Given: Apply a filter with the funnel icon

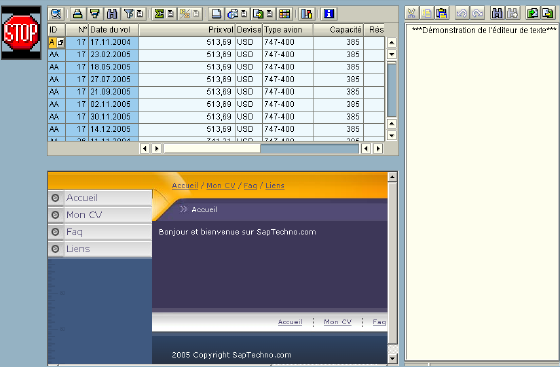Looking at the screenshot, I should [x=129, y=14].
